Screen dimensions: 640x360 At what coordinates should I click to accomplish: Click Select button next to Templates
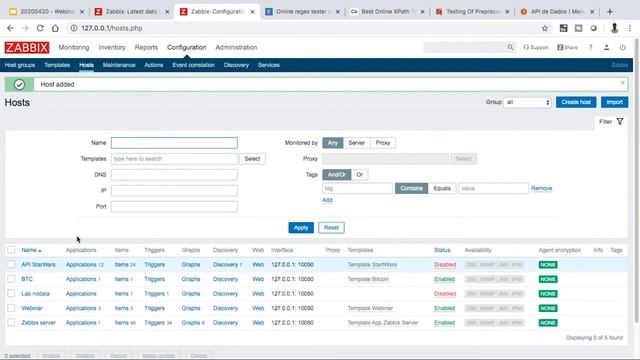[252, 159]
